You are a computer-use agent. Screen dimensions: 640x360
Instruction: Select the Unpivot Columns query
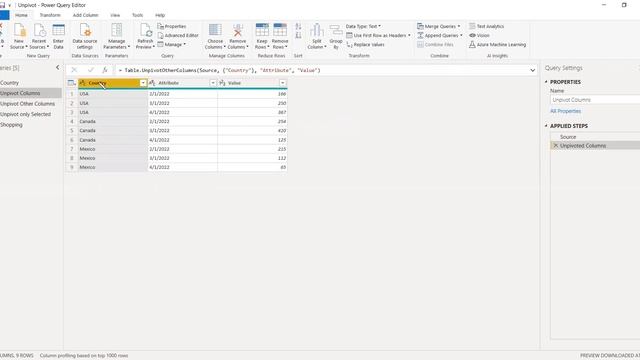coord(31,93)
